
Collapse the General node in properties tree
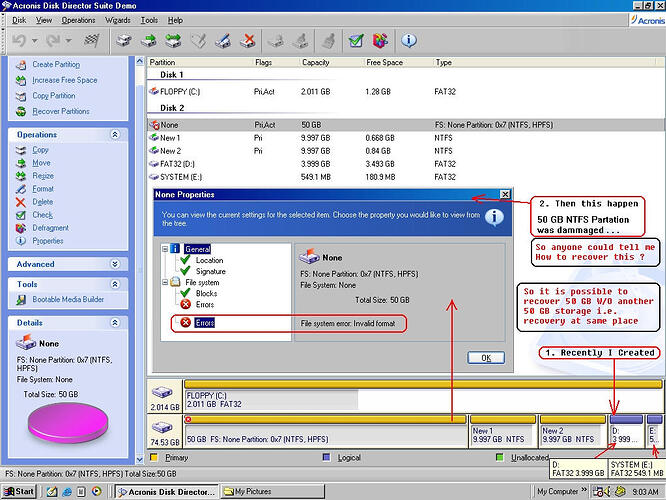coord(165,248)
